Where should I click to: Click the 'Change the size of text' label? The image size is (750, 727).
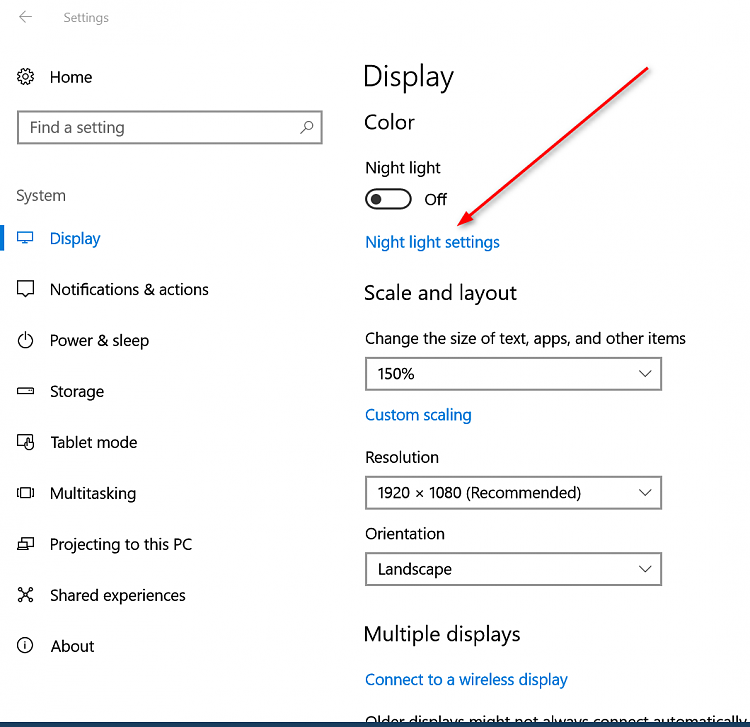point(525,339)
